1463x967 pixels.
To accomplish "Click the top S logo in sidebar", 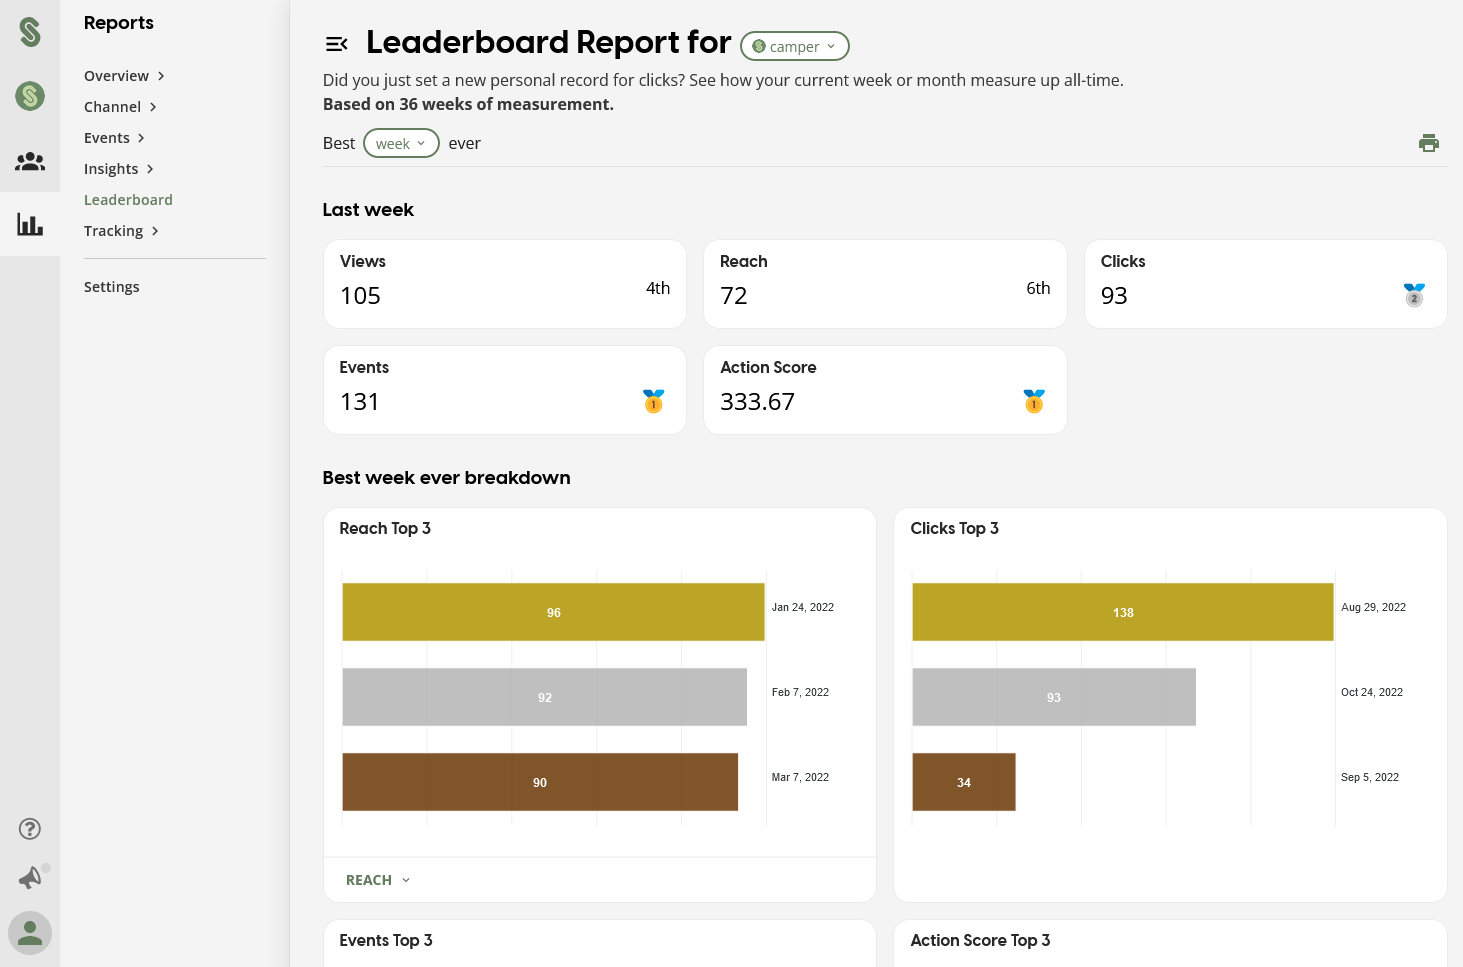I will [x=30, y=31].
